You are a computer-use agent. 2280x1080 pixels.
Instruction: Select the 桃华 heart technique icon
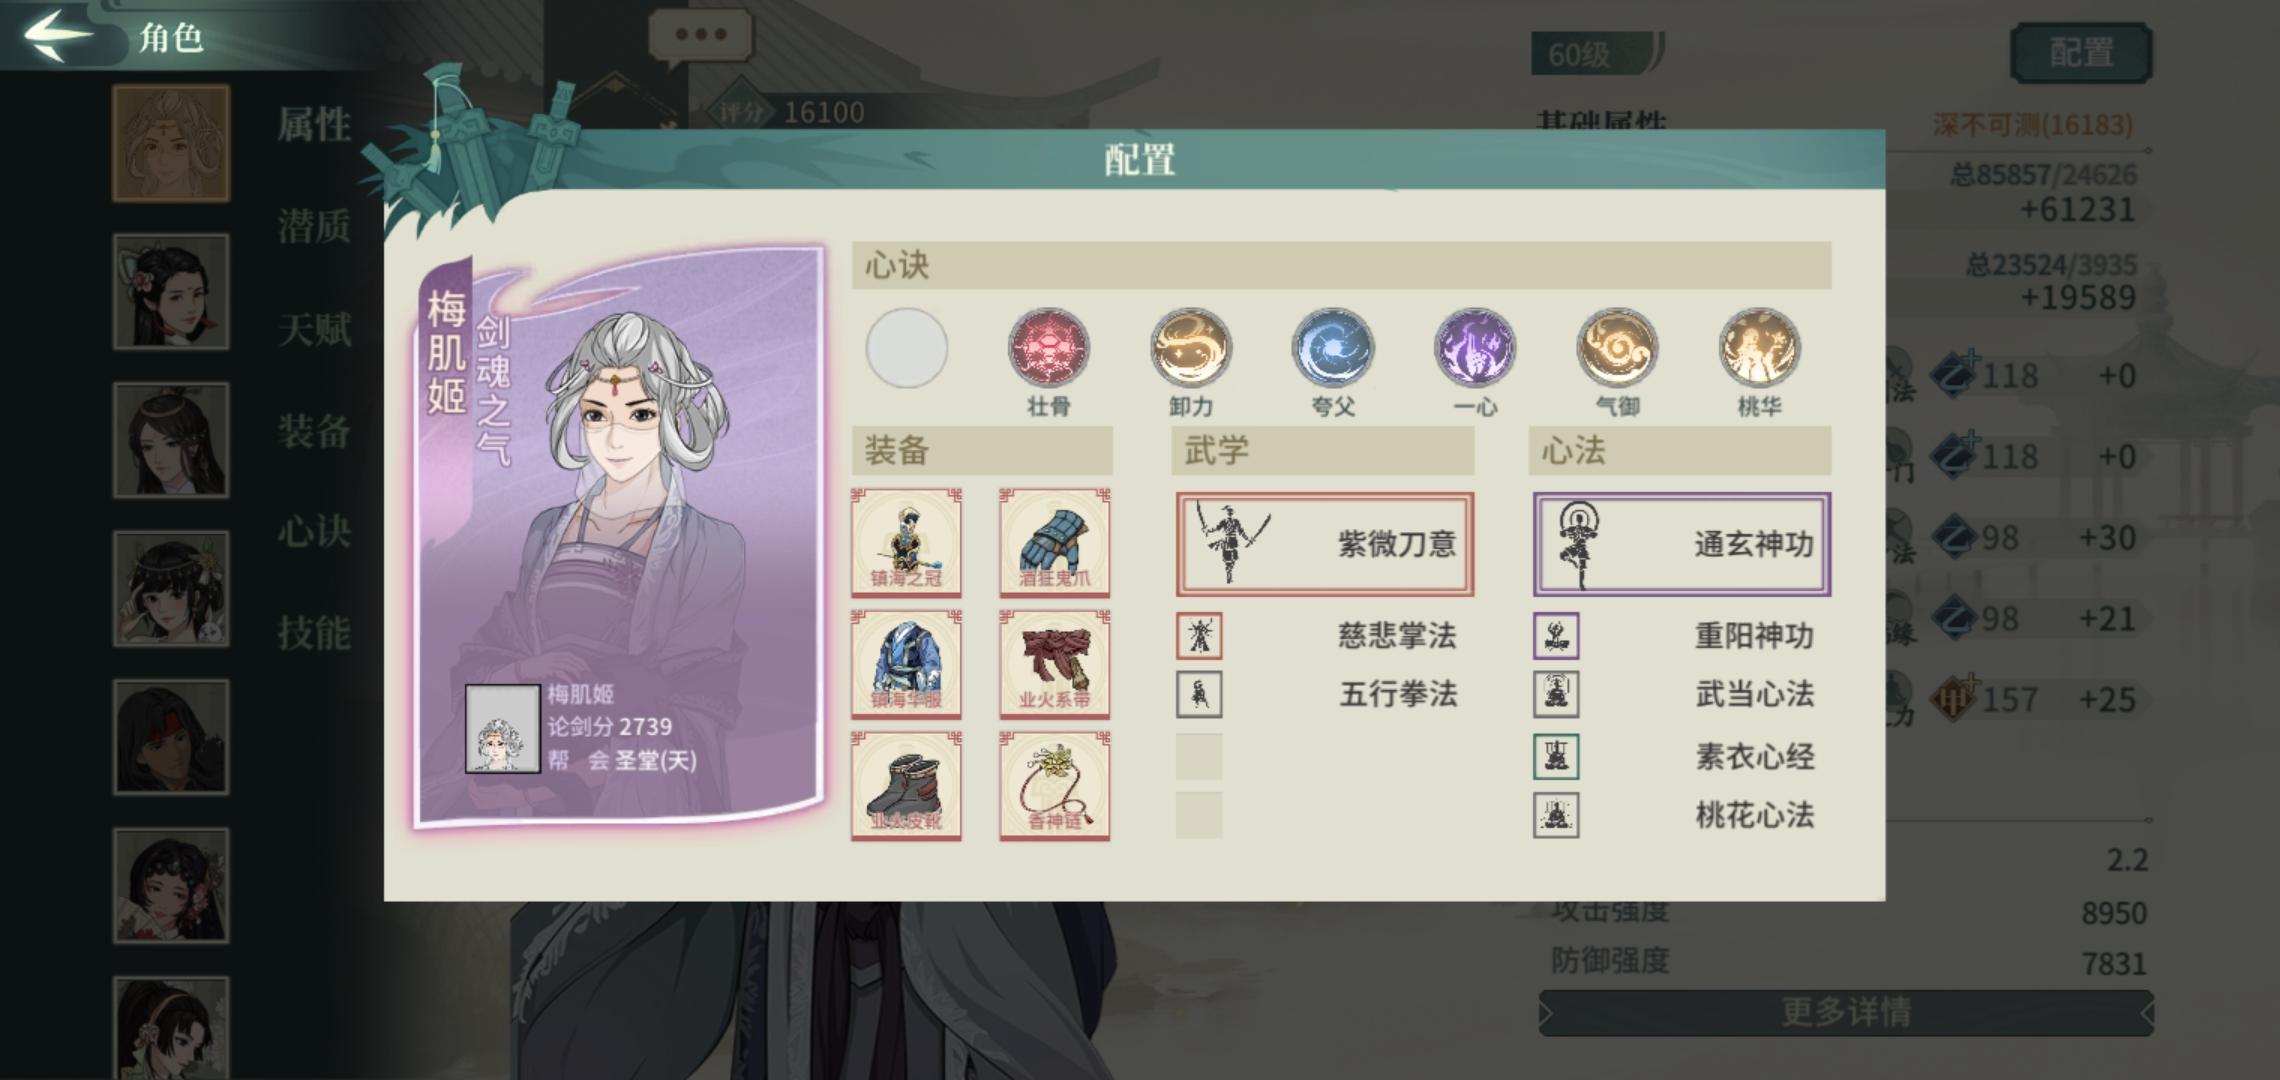(1759, 348)
